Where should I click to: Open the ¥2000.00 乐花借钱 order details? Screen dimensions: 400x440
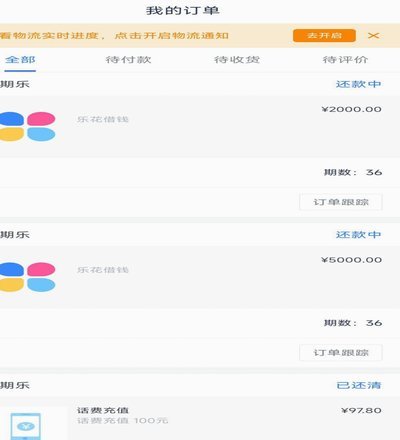[200, 127]
